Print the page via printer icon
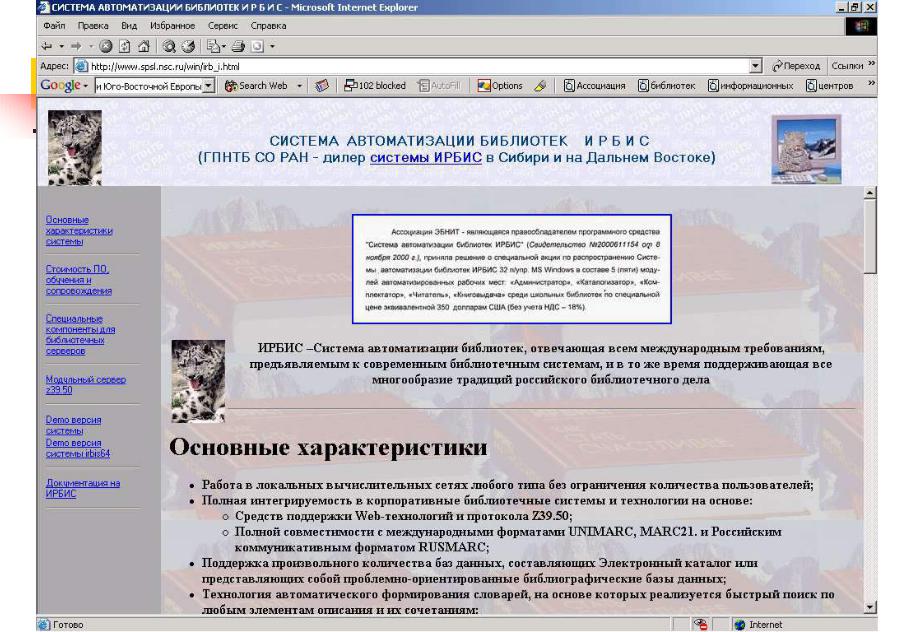Image resolution: width=897 pixels, height=632 pixels. tap(239, 46)
